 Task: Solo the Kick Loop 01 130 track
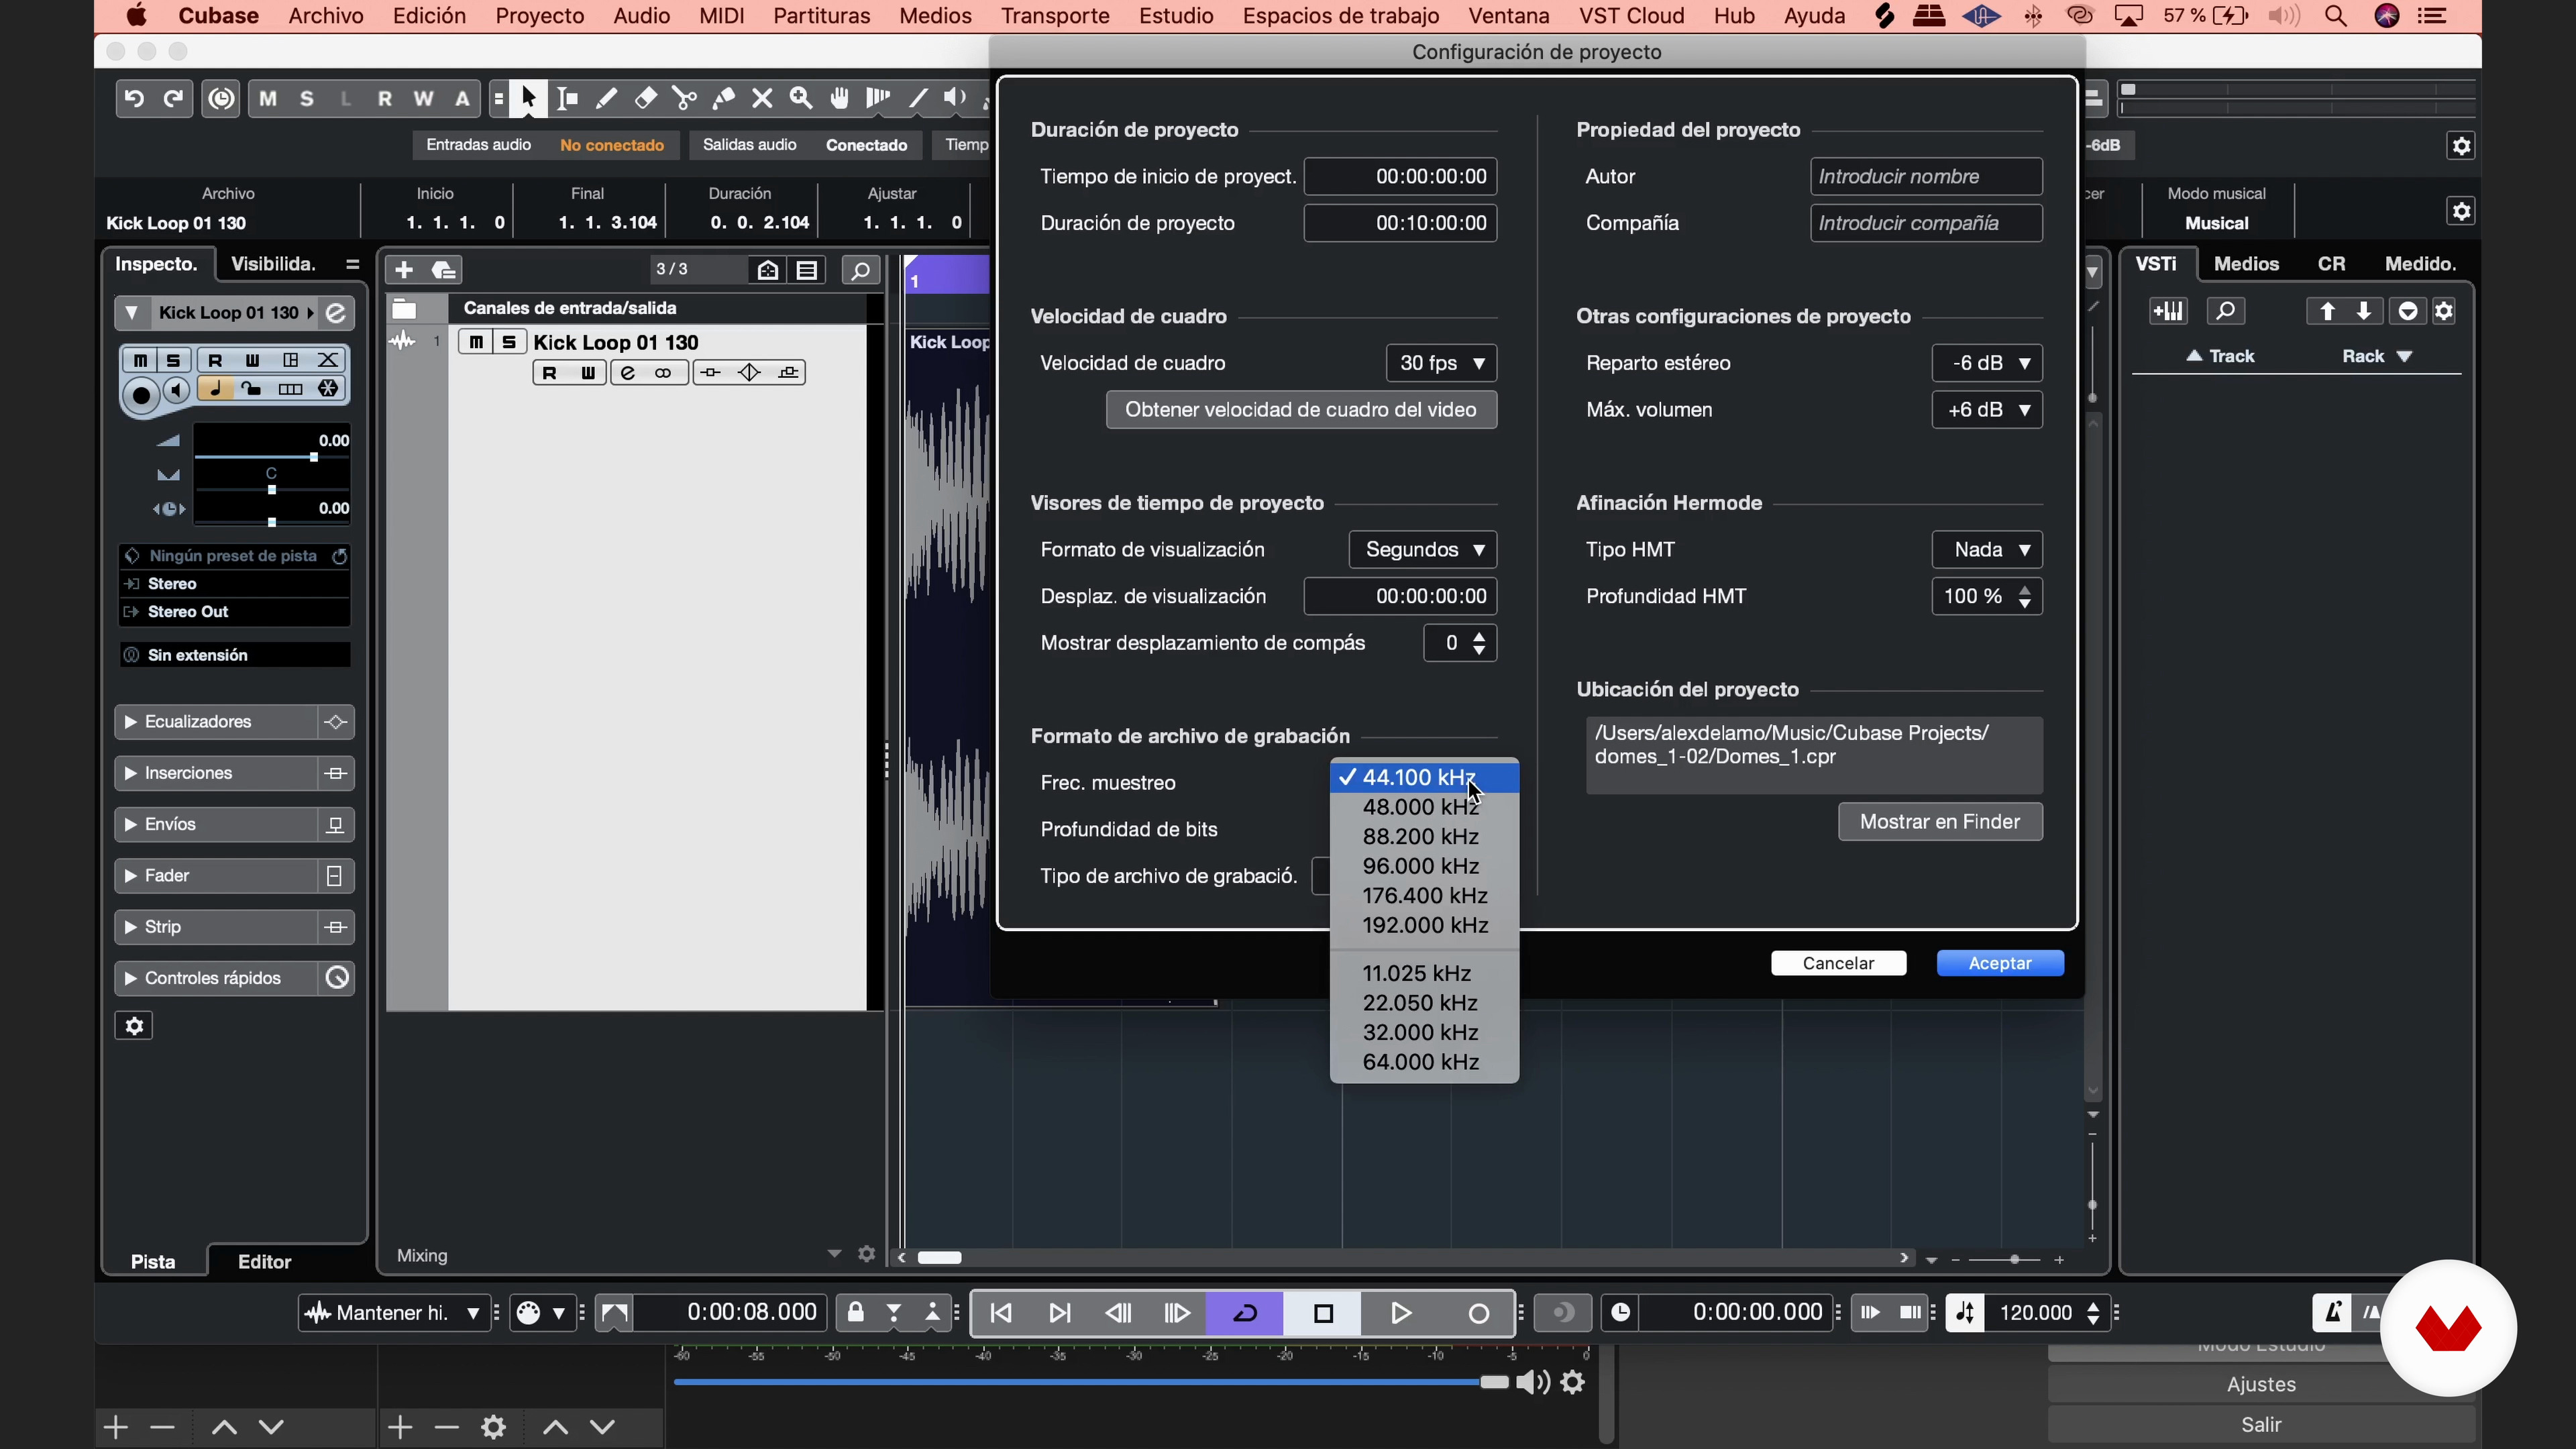point(509,342)
